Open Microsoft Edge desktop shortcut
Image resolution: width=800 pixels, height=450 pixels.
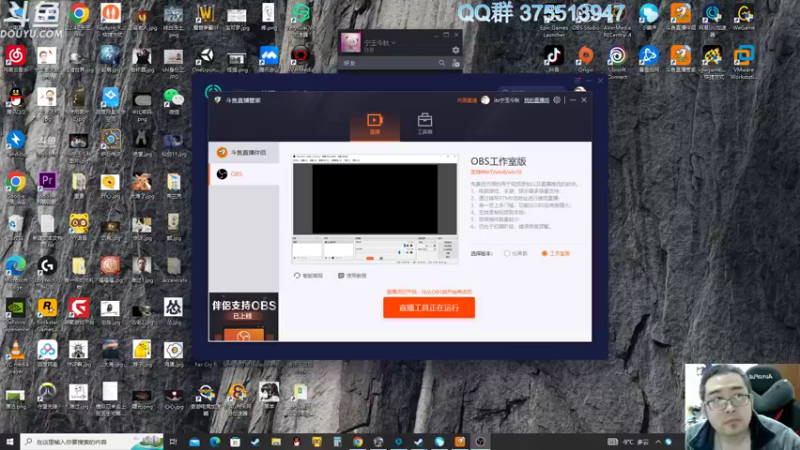(15, 271)
